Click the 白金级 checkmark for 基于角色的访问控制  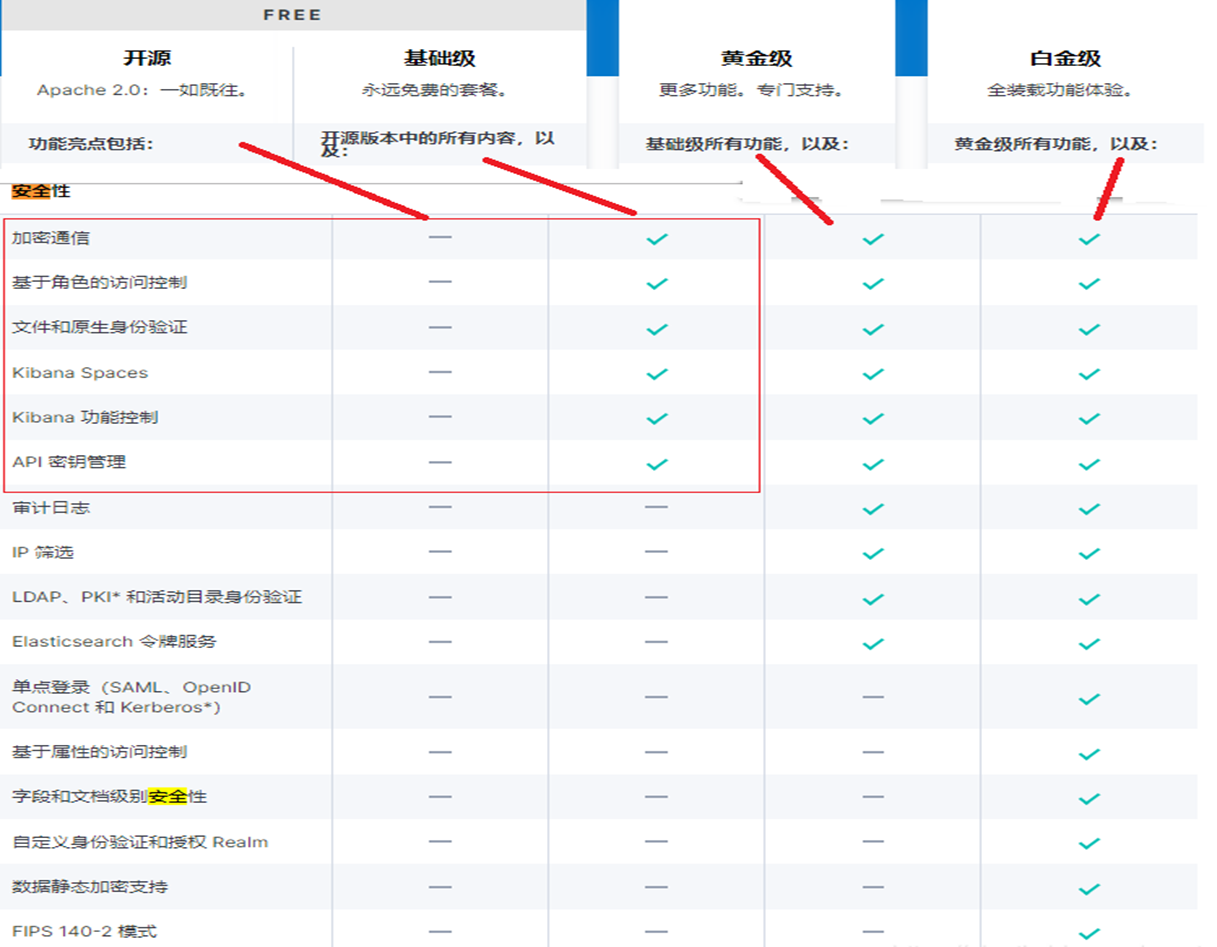pos(1089,284)
